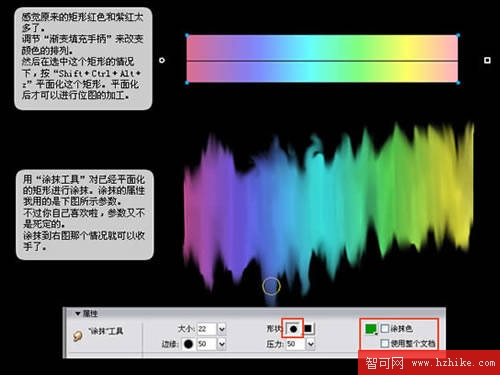Screen dimensions: 500x375
Task: Open the 压力 pressure dropdown arrow
Action: 310,344
